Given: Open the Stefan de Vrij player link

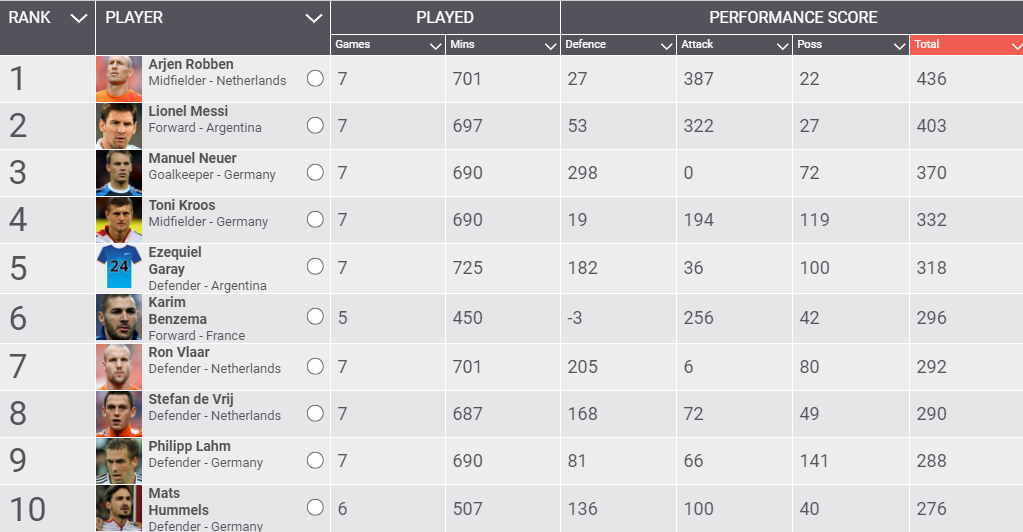Looking at the screenshot, I should (x=191, y=399).
